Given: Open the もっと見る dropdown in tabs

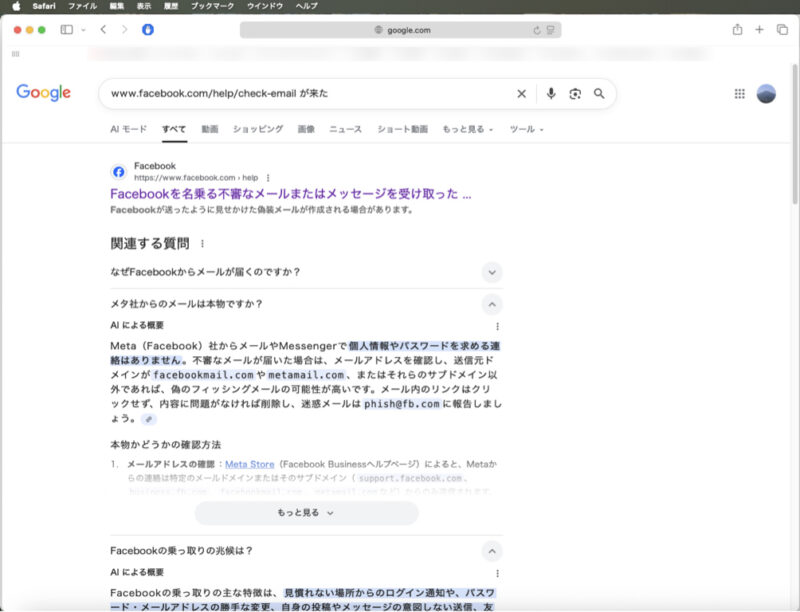Looking at the screenshot, I should coord(468,130).
